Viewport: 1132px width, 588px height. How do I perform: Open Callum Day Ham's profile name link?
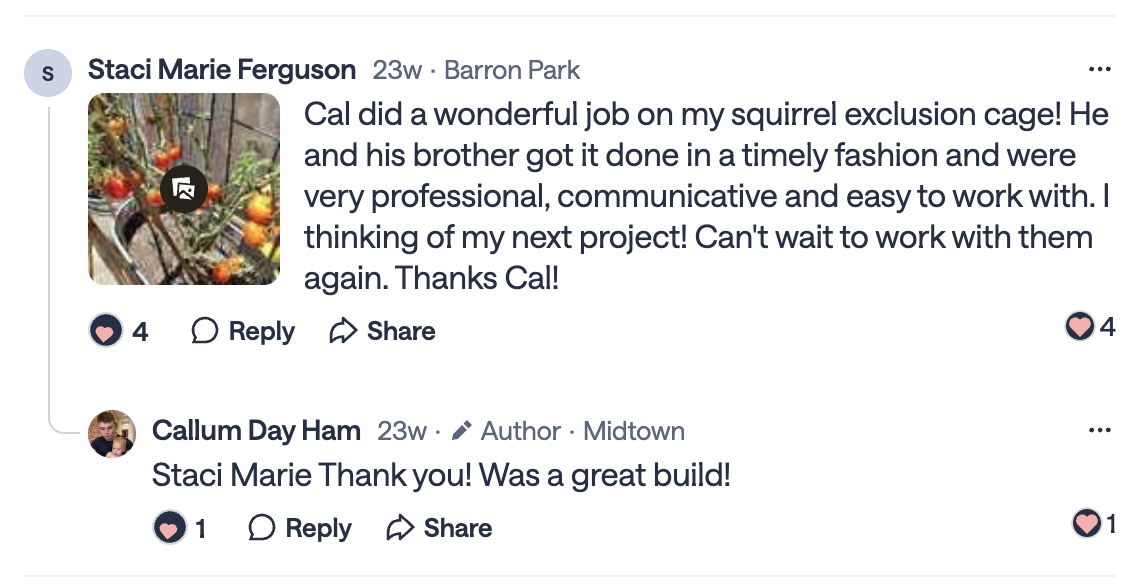(256, 431)
